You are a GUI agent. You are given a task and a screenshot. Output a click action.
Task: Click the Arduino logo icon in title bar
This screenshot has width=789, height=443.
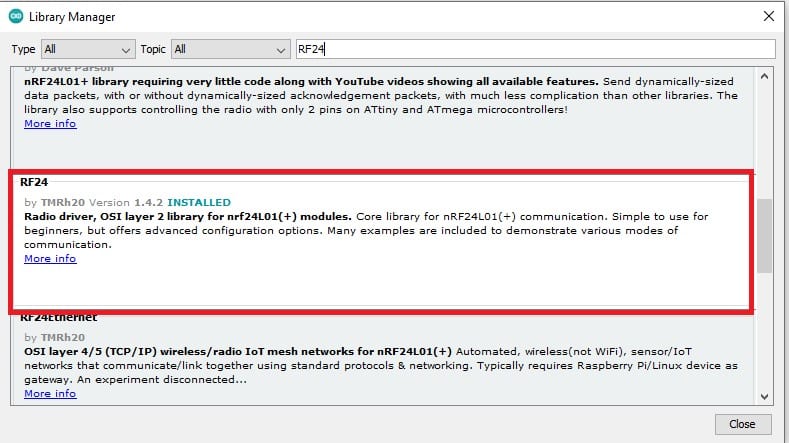[16, 16]
